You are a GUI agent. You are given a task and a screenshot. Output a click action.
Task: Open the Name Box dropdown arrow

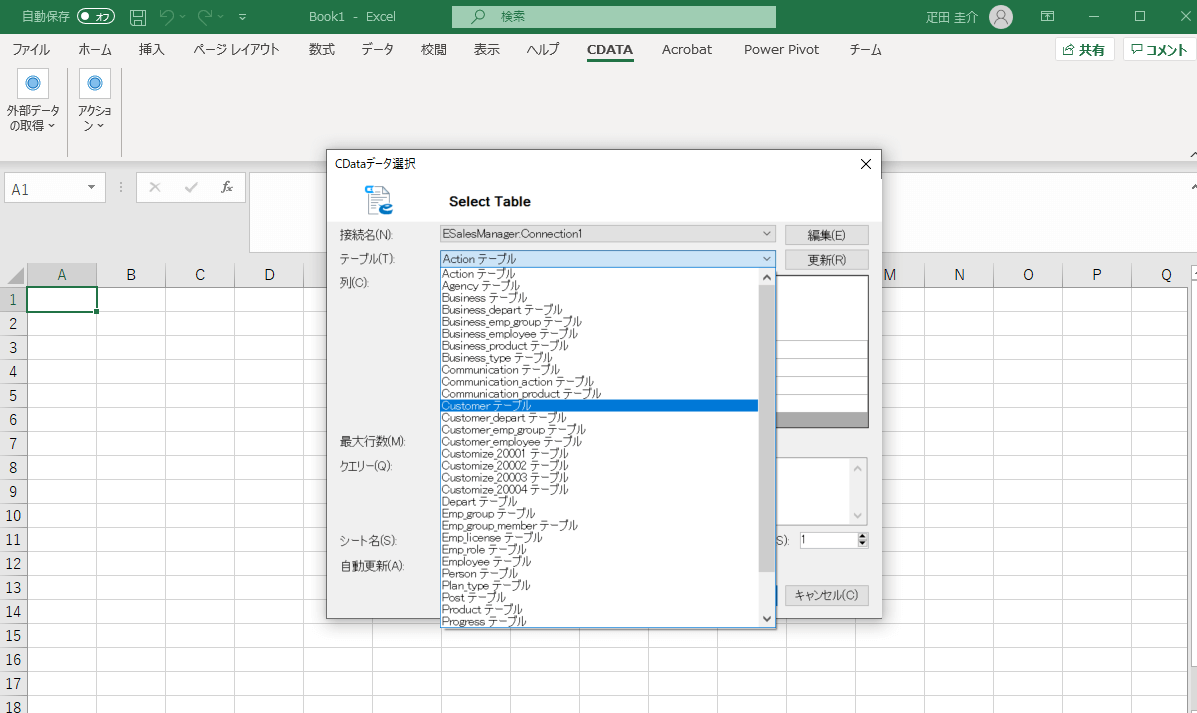92,188
